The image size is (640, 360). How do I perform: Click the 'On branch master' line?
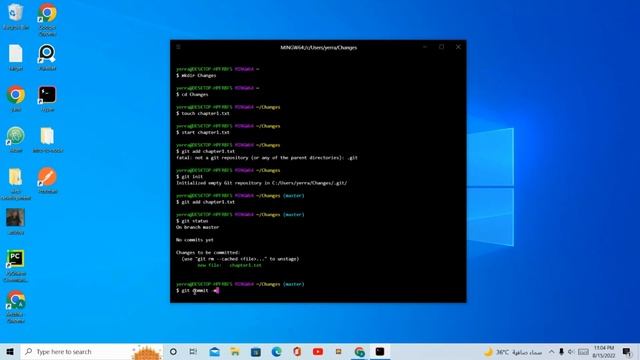coord(198,227)
